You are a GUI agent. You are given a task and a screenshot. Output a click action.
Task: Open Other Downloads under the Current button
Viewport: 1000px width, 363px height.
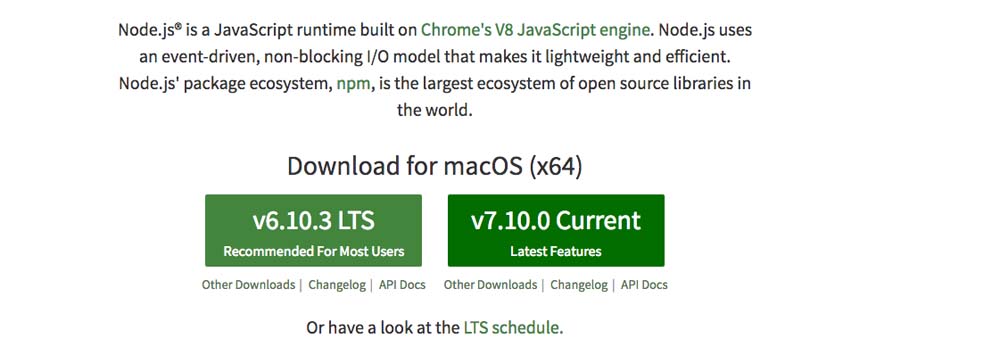[x=490, y=285]
